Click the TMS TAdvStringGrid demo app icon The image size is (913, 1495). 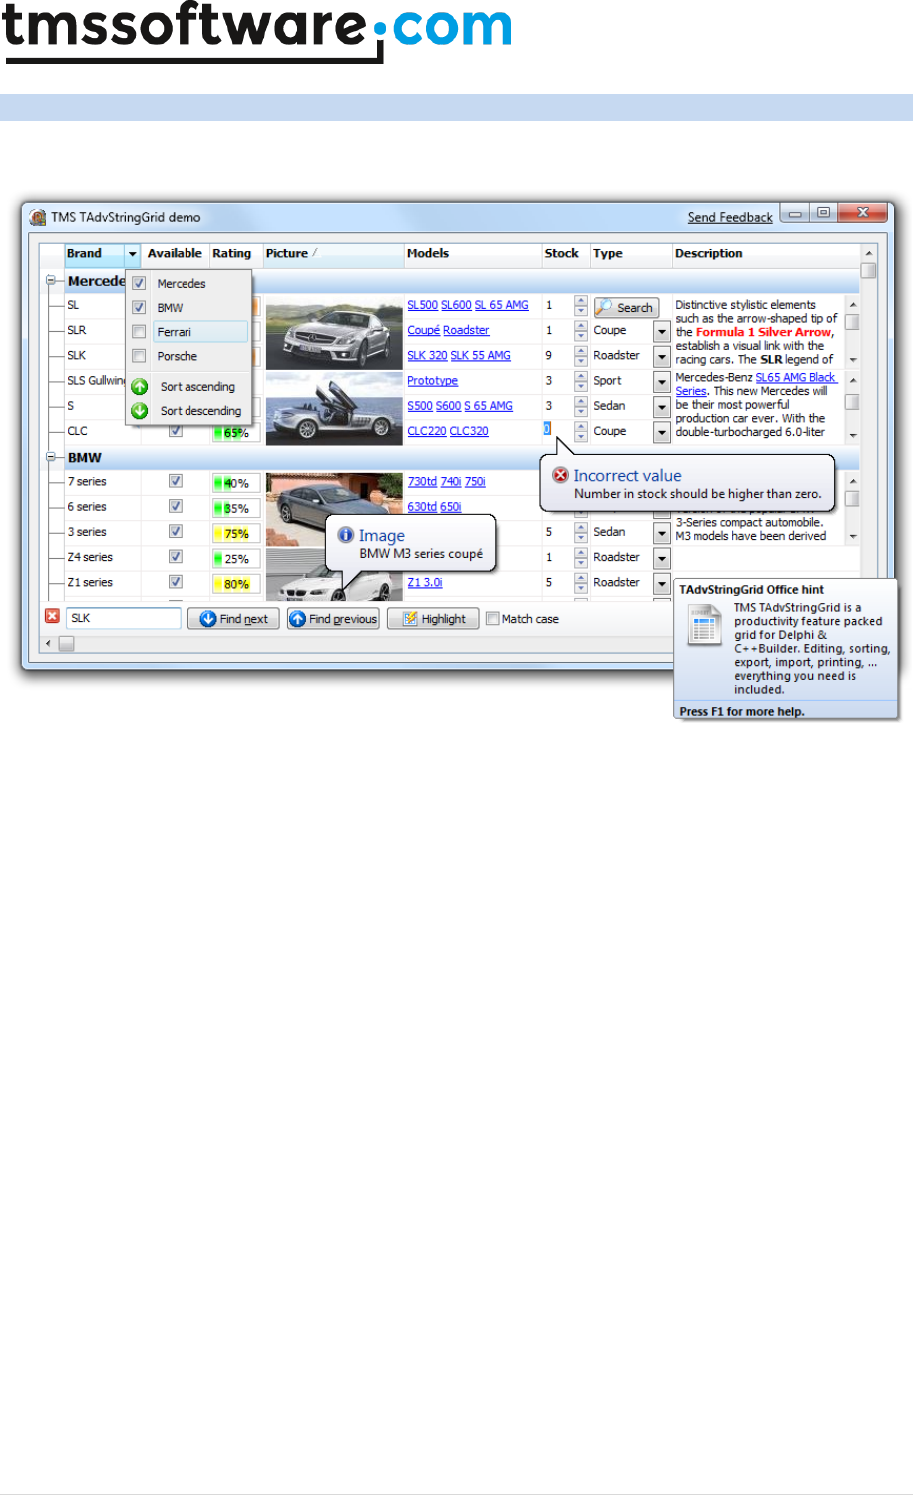(x=38, y=217)
